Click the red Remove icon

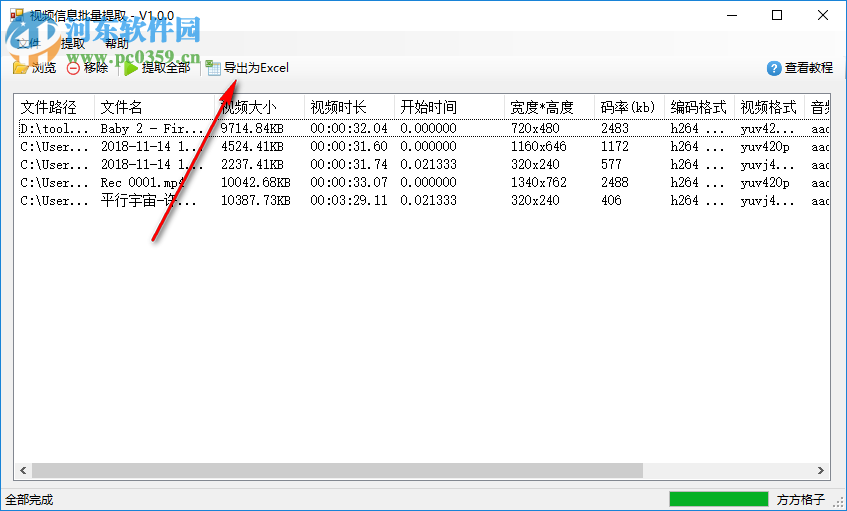tap(73, 68)
